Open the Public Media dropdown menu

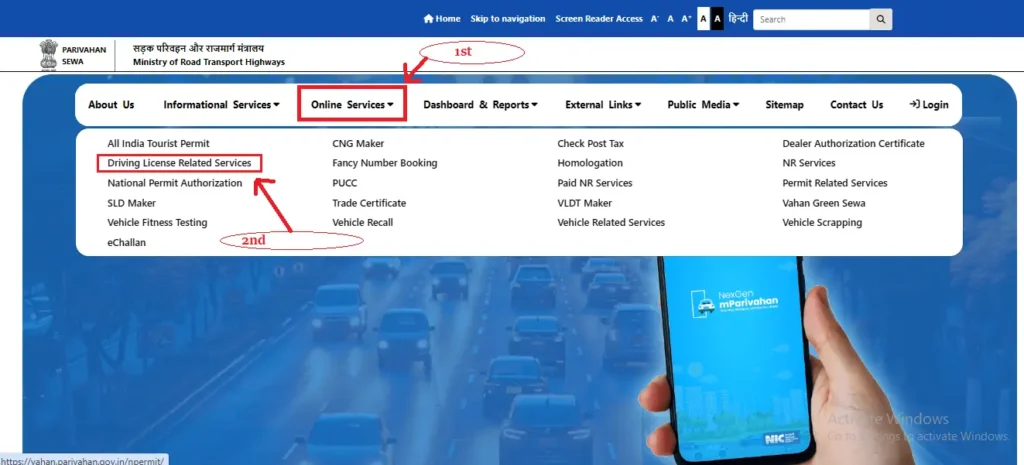[x=703, y=105]
